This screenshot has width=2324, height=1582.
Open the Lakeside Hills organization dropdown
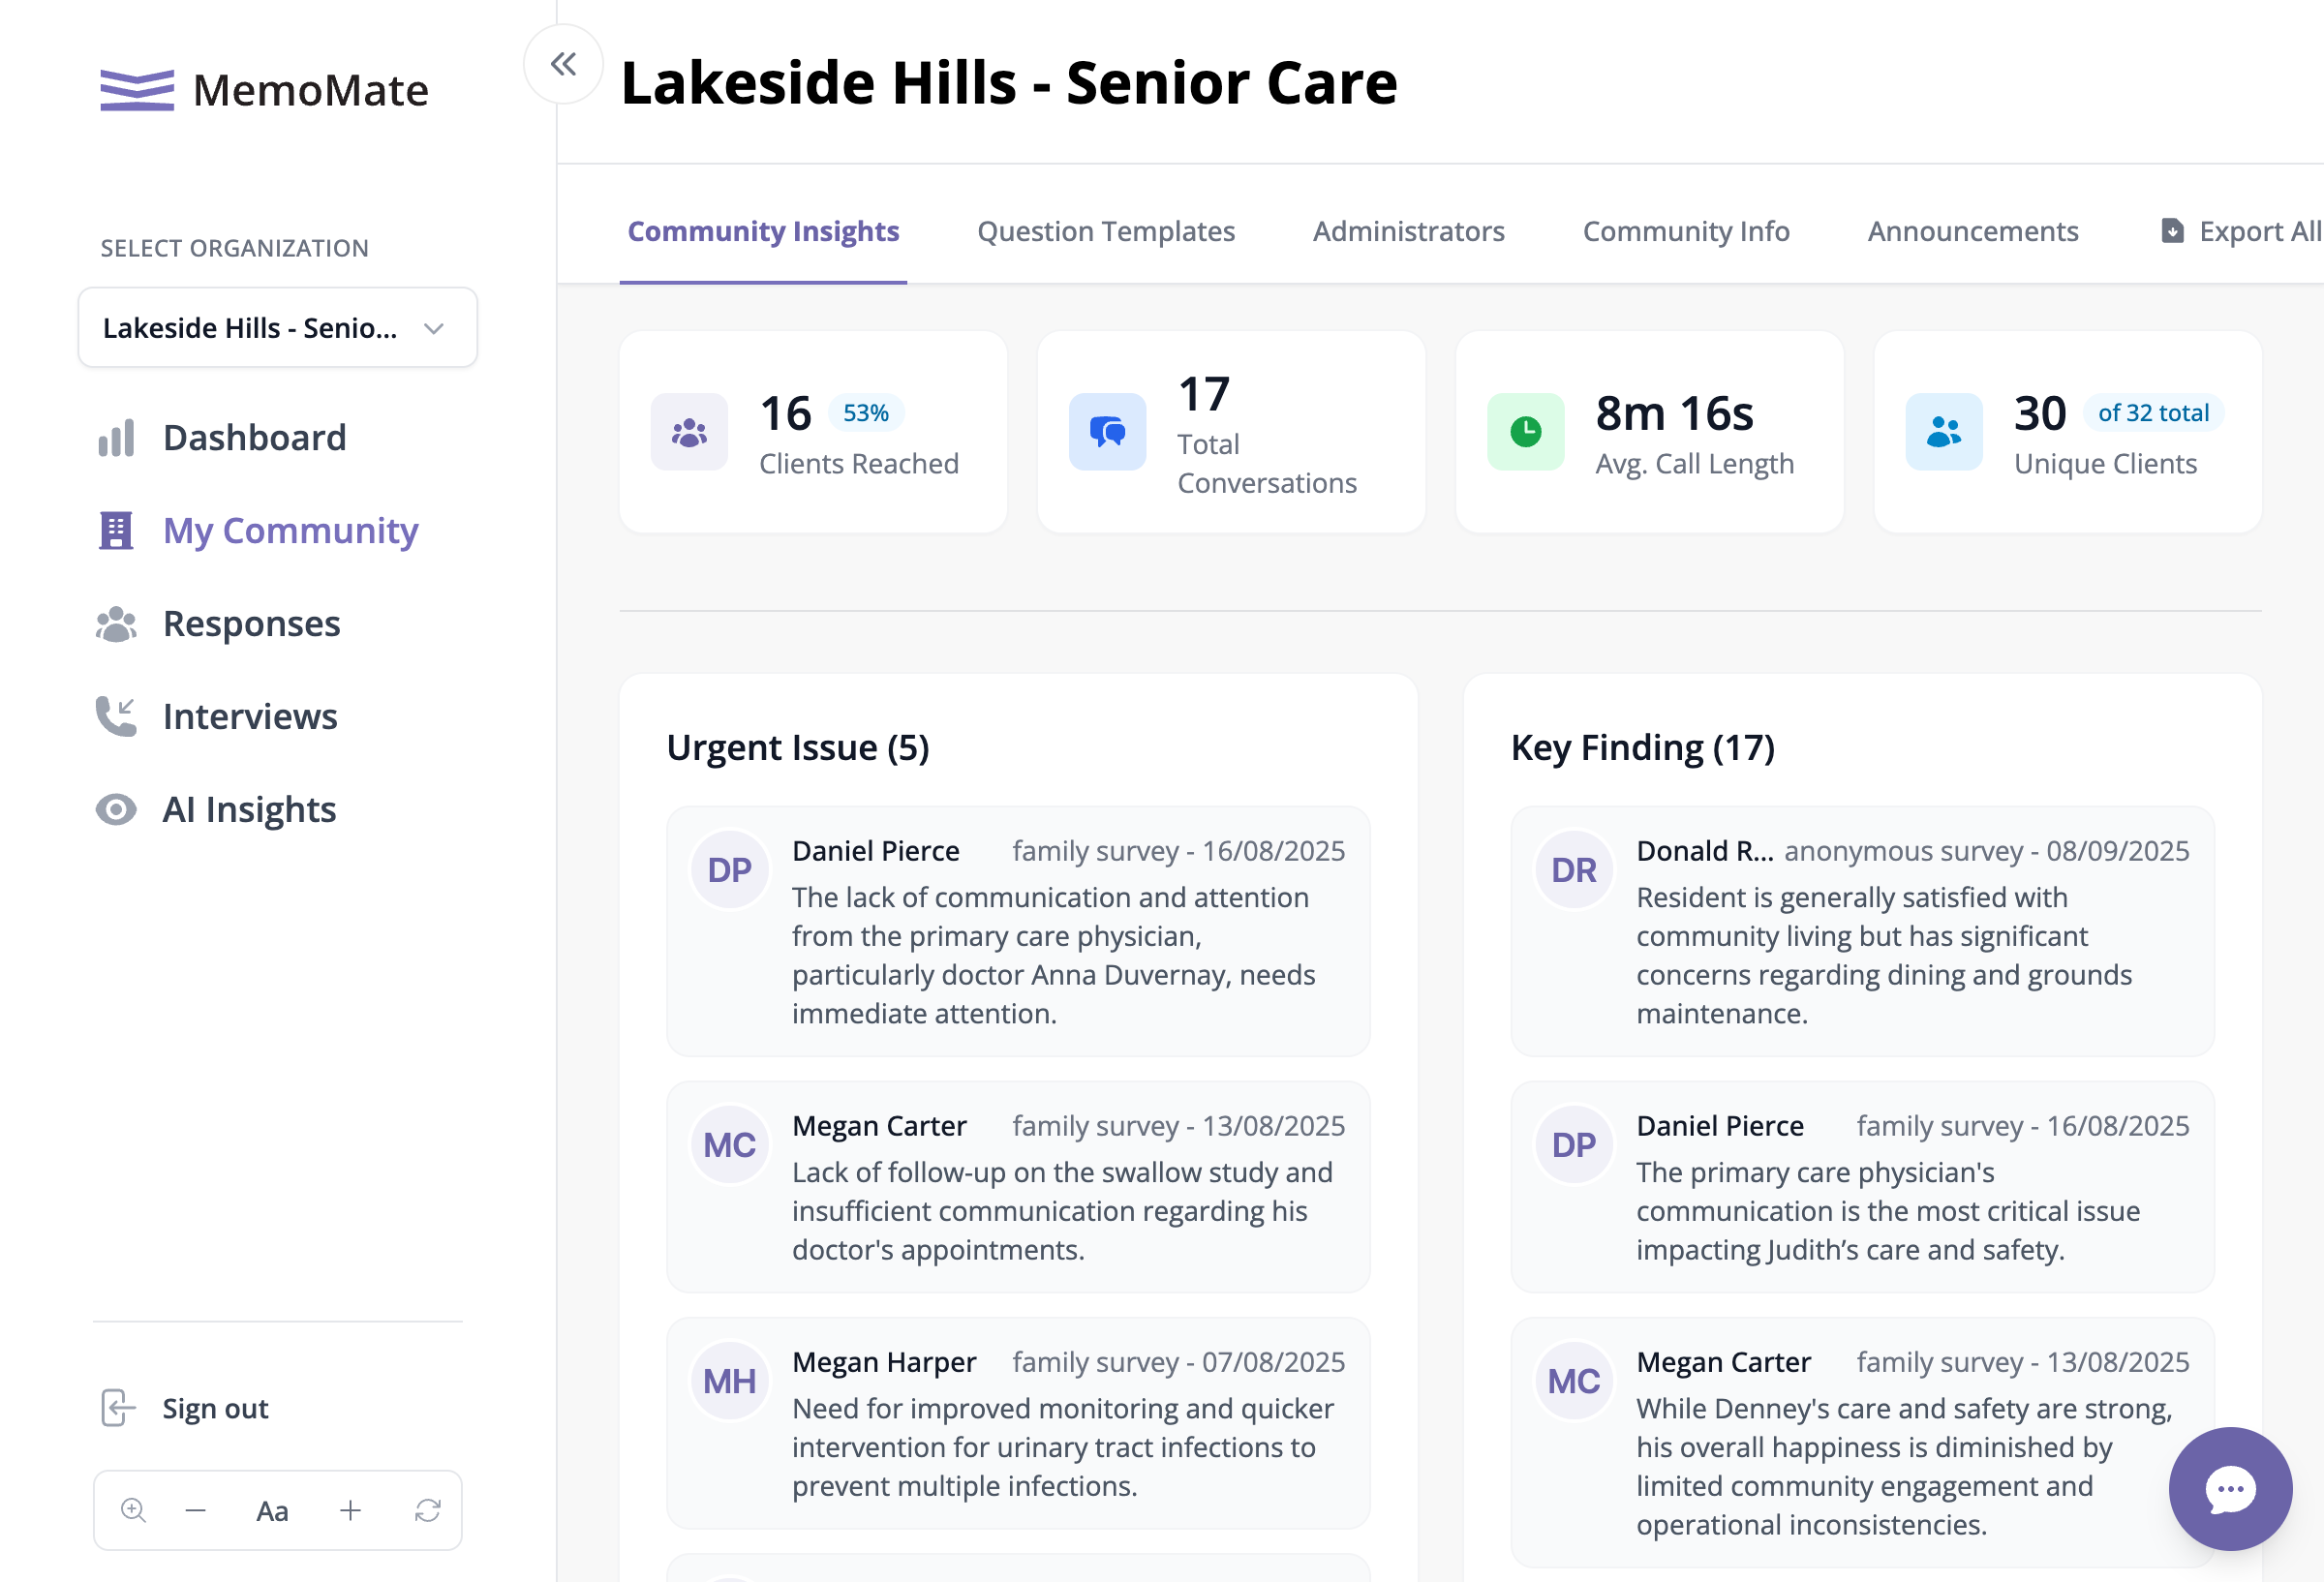pos(278,328)
